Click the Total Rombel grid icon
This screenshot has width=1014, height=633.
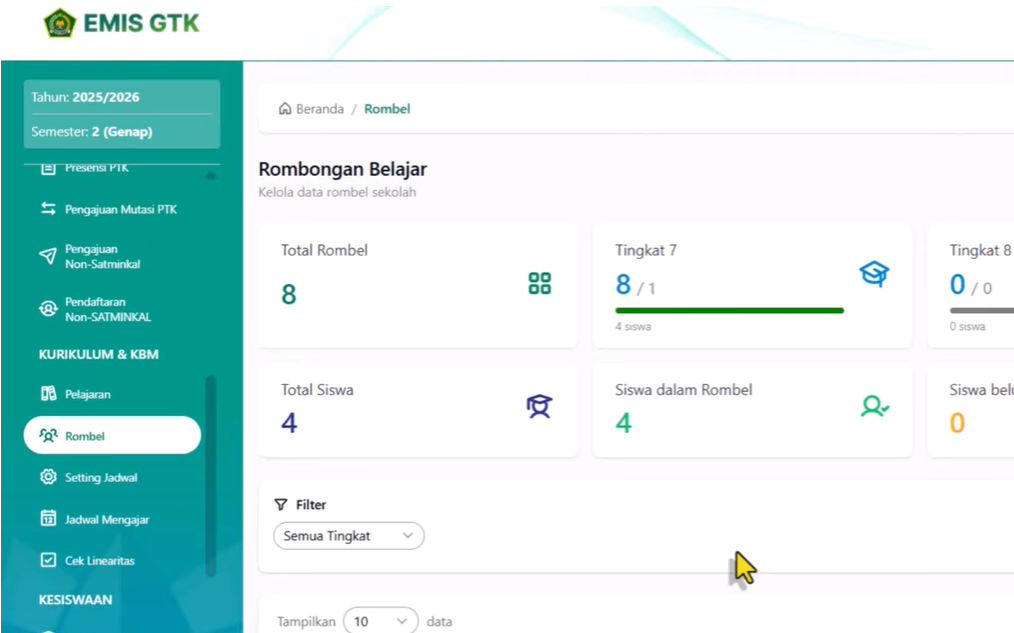coord(539,284)
